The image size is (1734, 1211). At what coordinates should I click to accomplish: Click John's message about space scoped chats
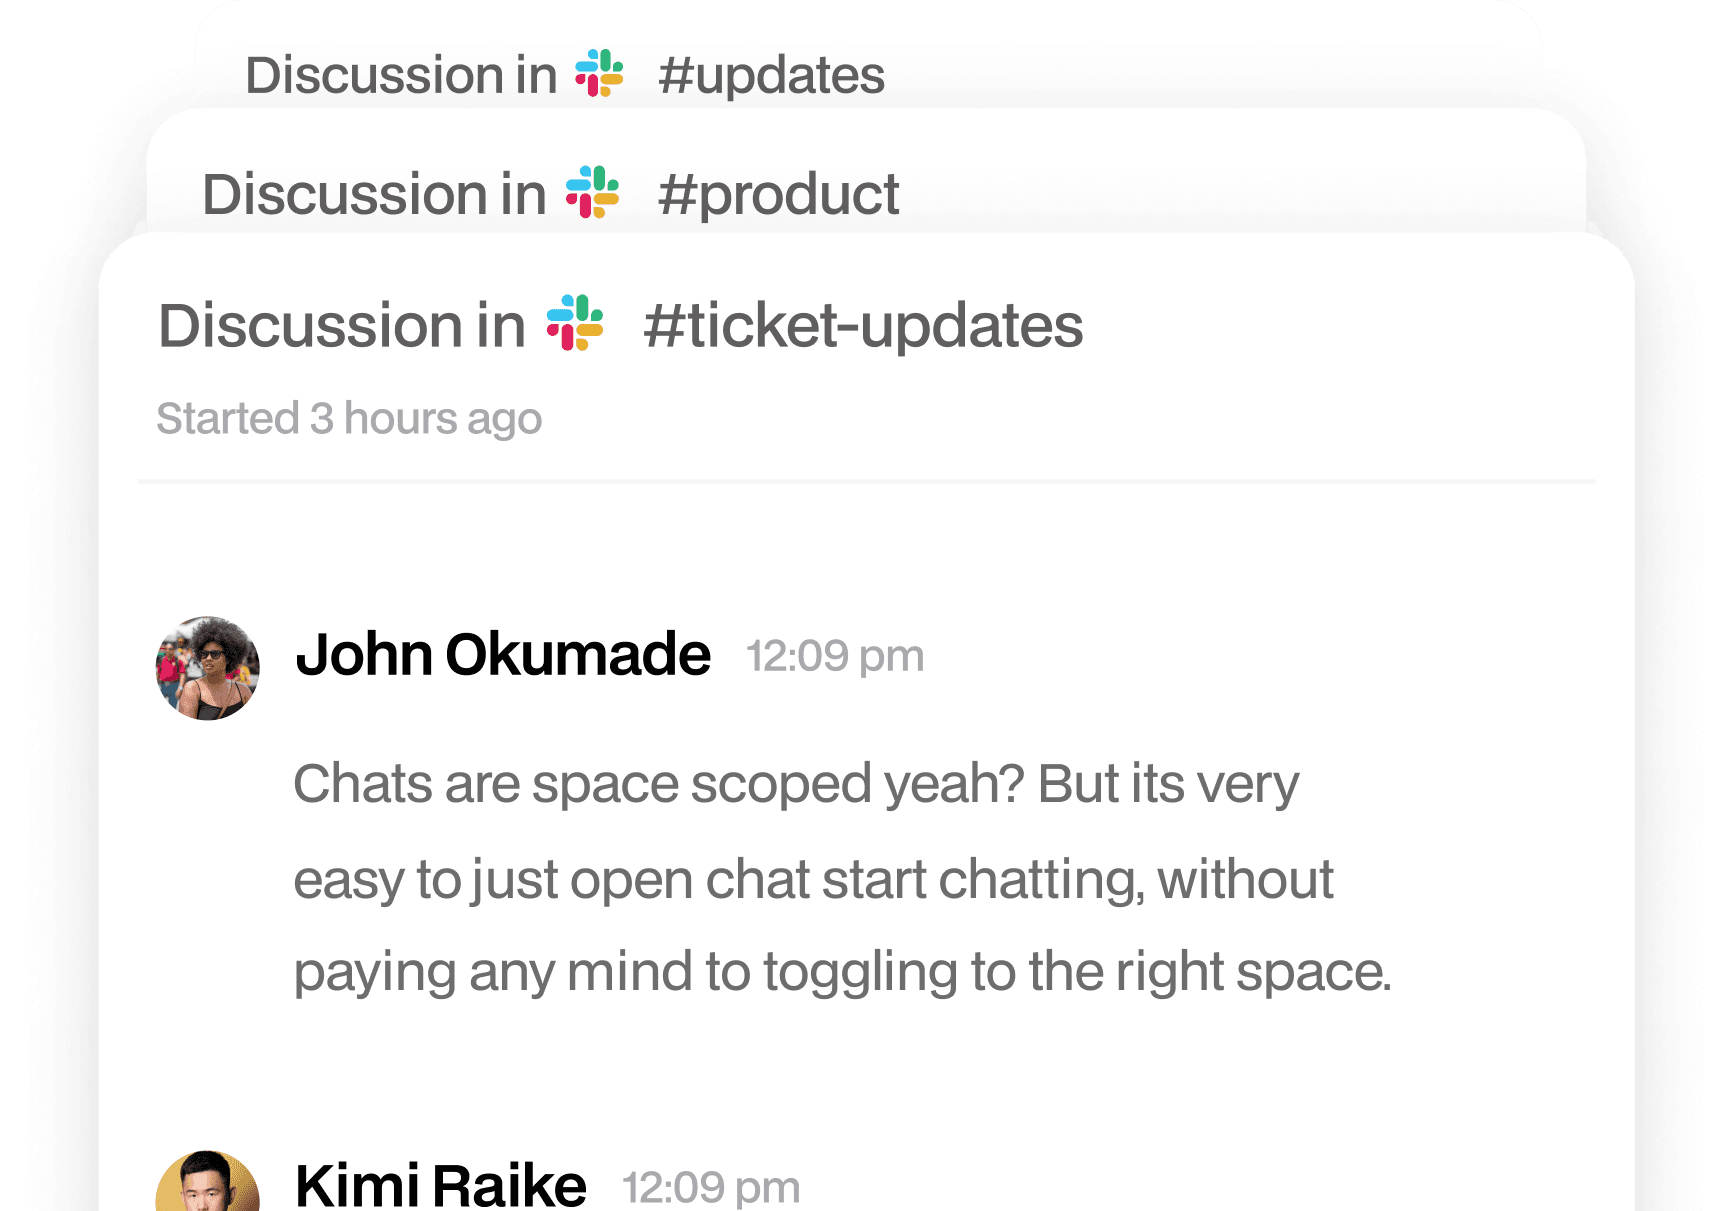click(x=842, y=877)
